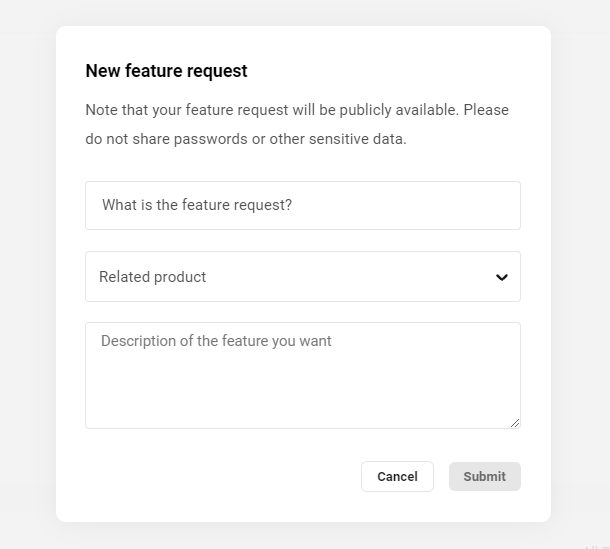Dismiss the dialog with Cancel
The image size is (610, 549).
point(397,477)
